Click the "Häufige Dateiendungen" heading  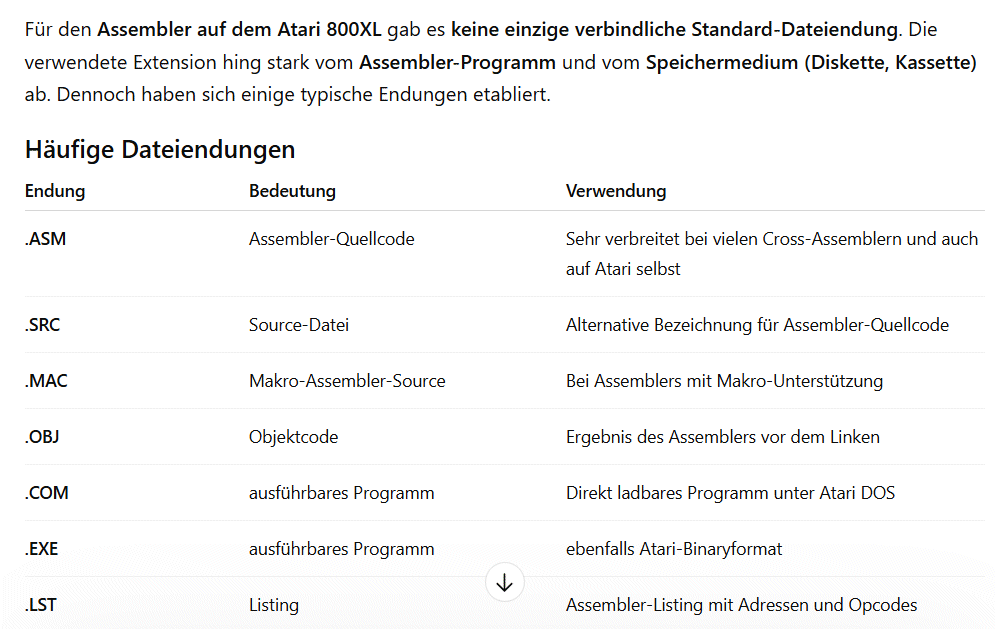point(160,150)
